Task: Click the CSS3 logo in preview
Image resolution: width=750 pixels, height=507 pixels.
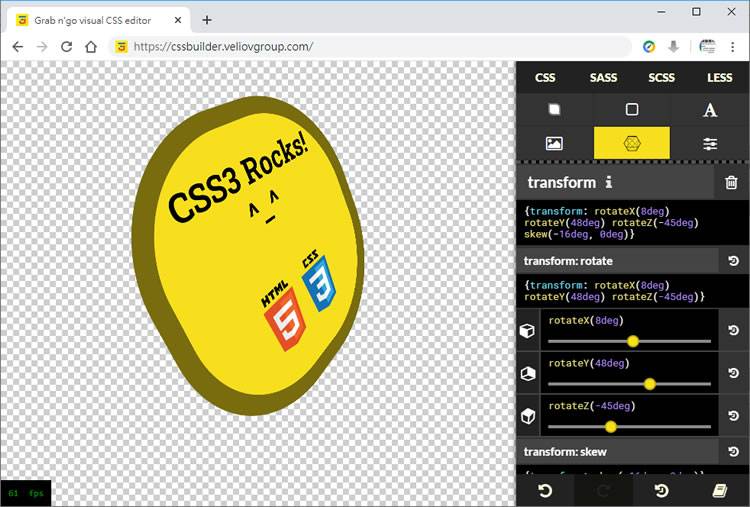Action: click(x=319, y=280)
